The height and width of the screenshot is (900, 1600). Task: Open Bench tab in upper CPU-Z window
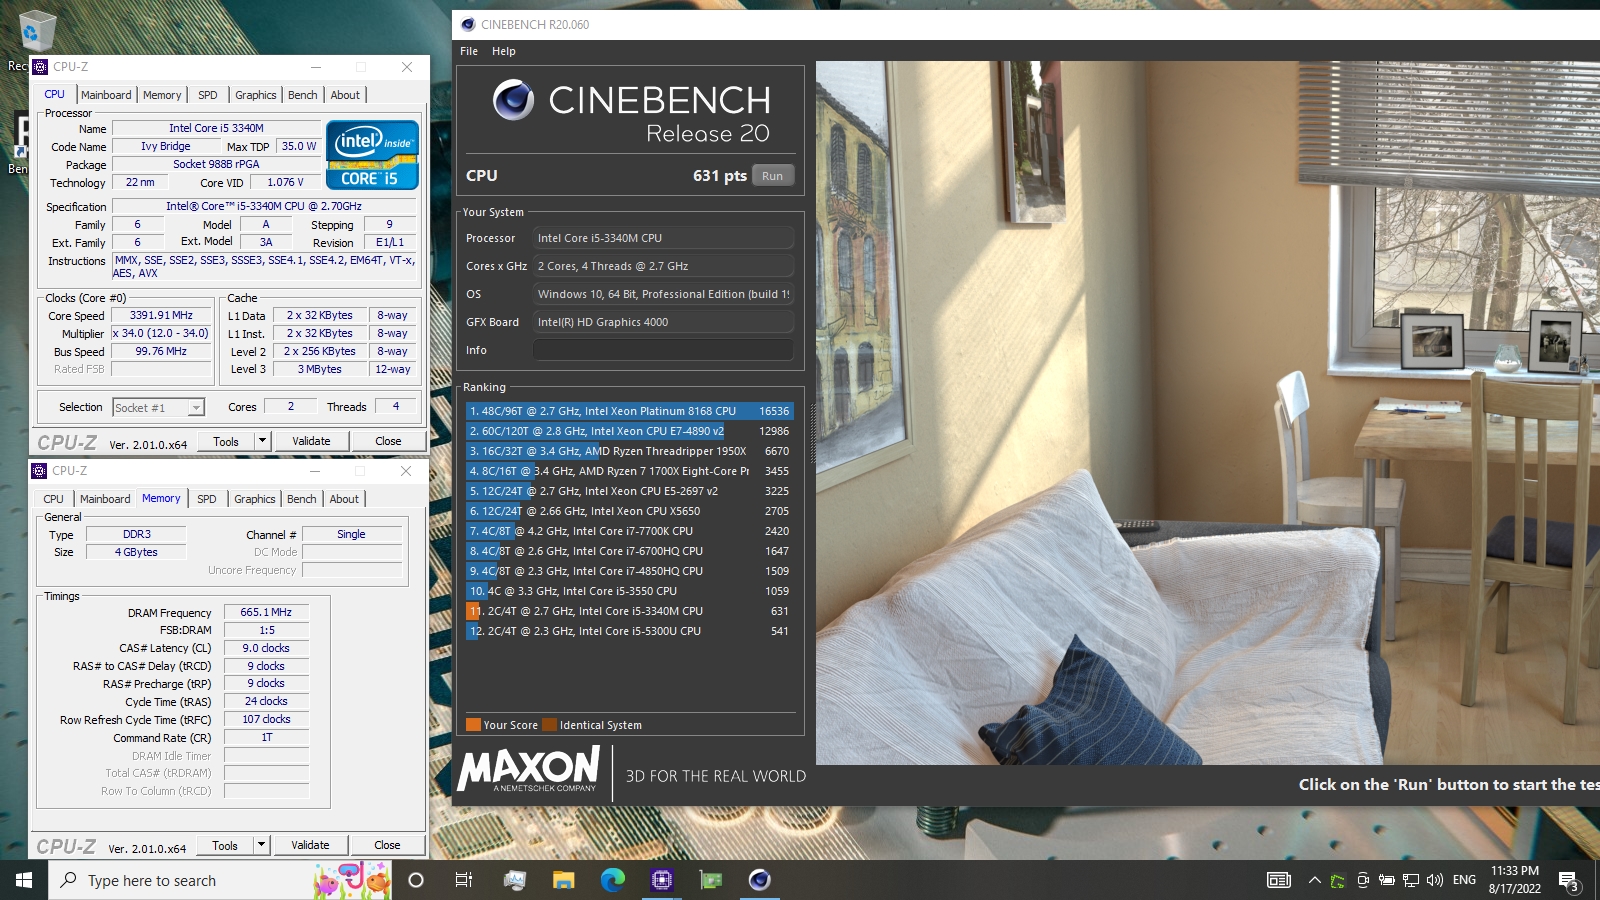coord(303,95)
